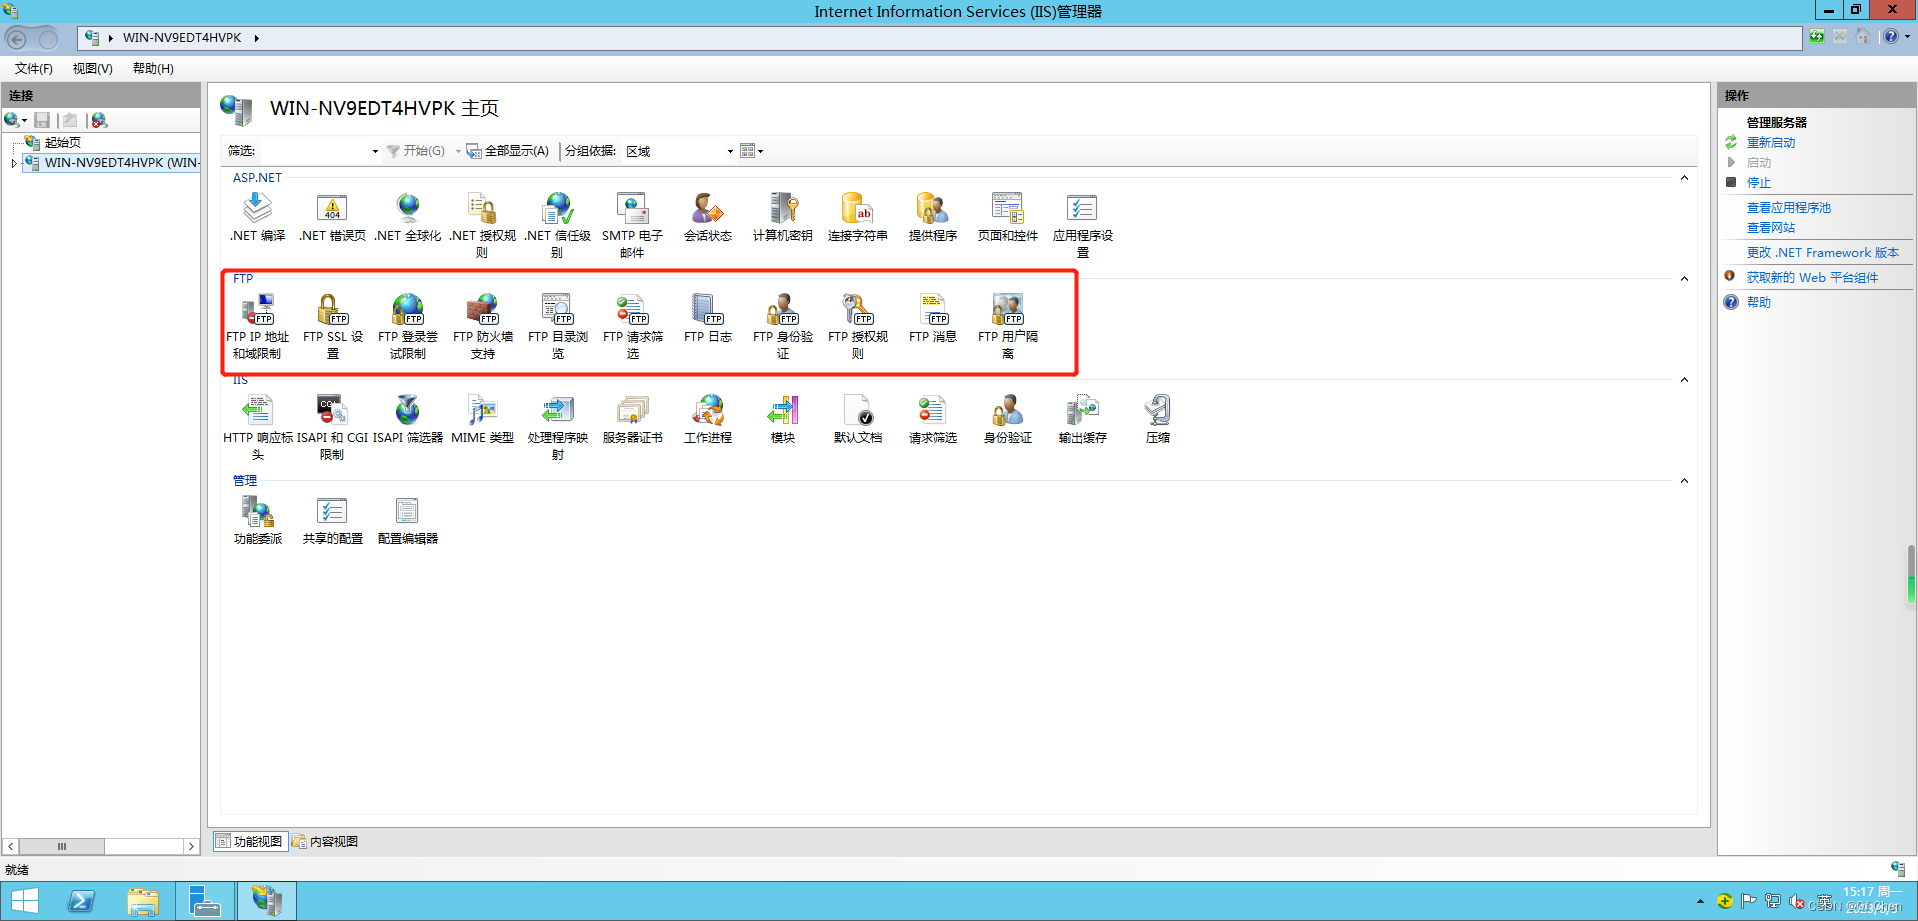Image resolution: width=1918 pixels, height=921 pixels.
Task: Open FTP SSL 设置
Action: pos(333,326)
